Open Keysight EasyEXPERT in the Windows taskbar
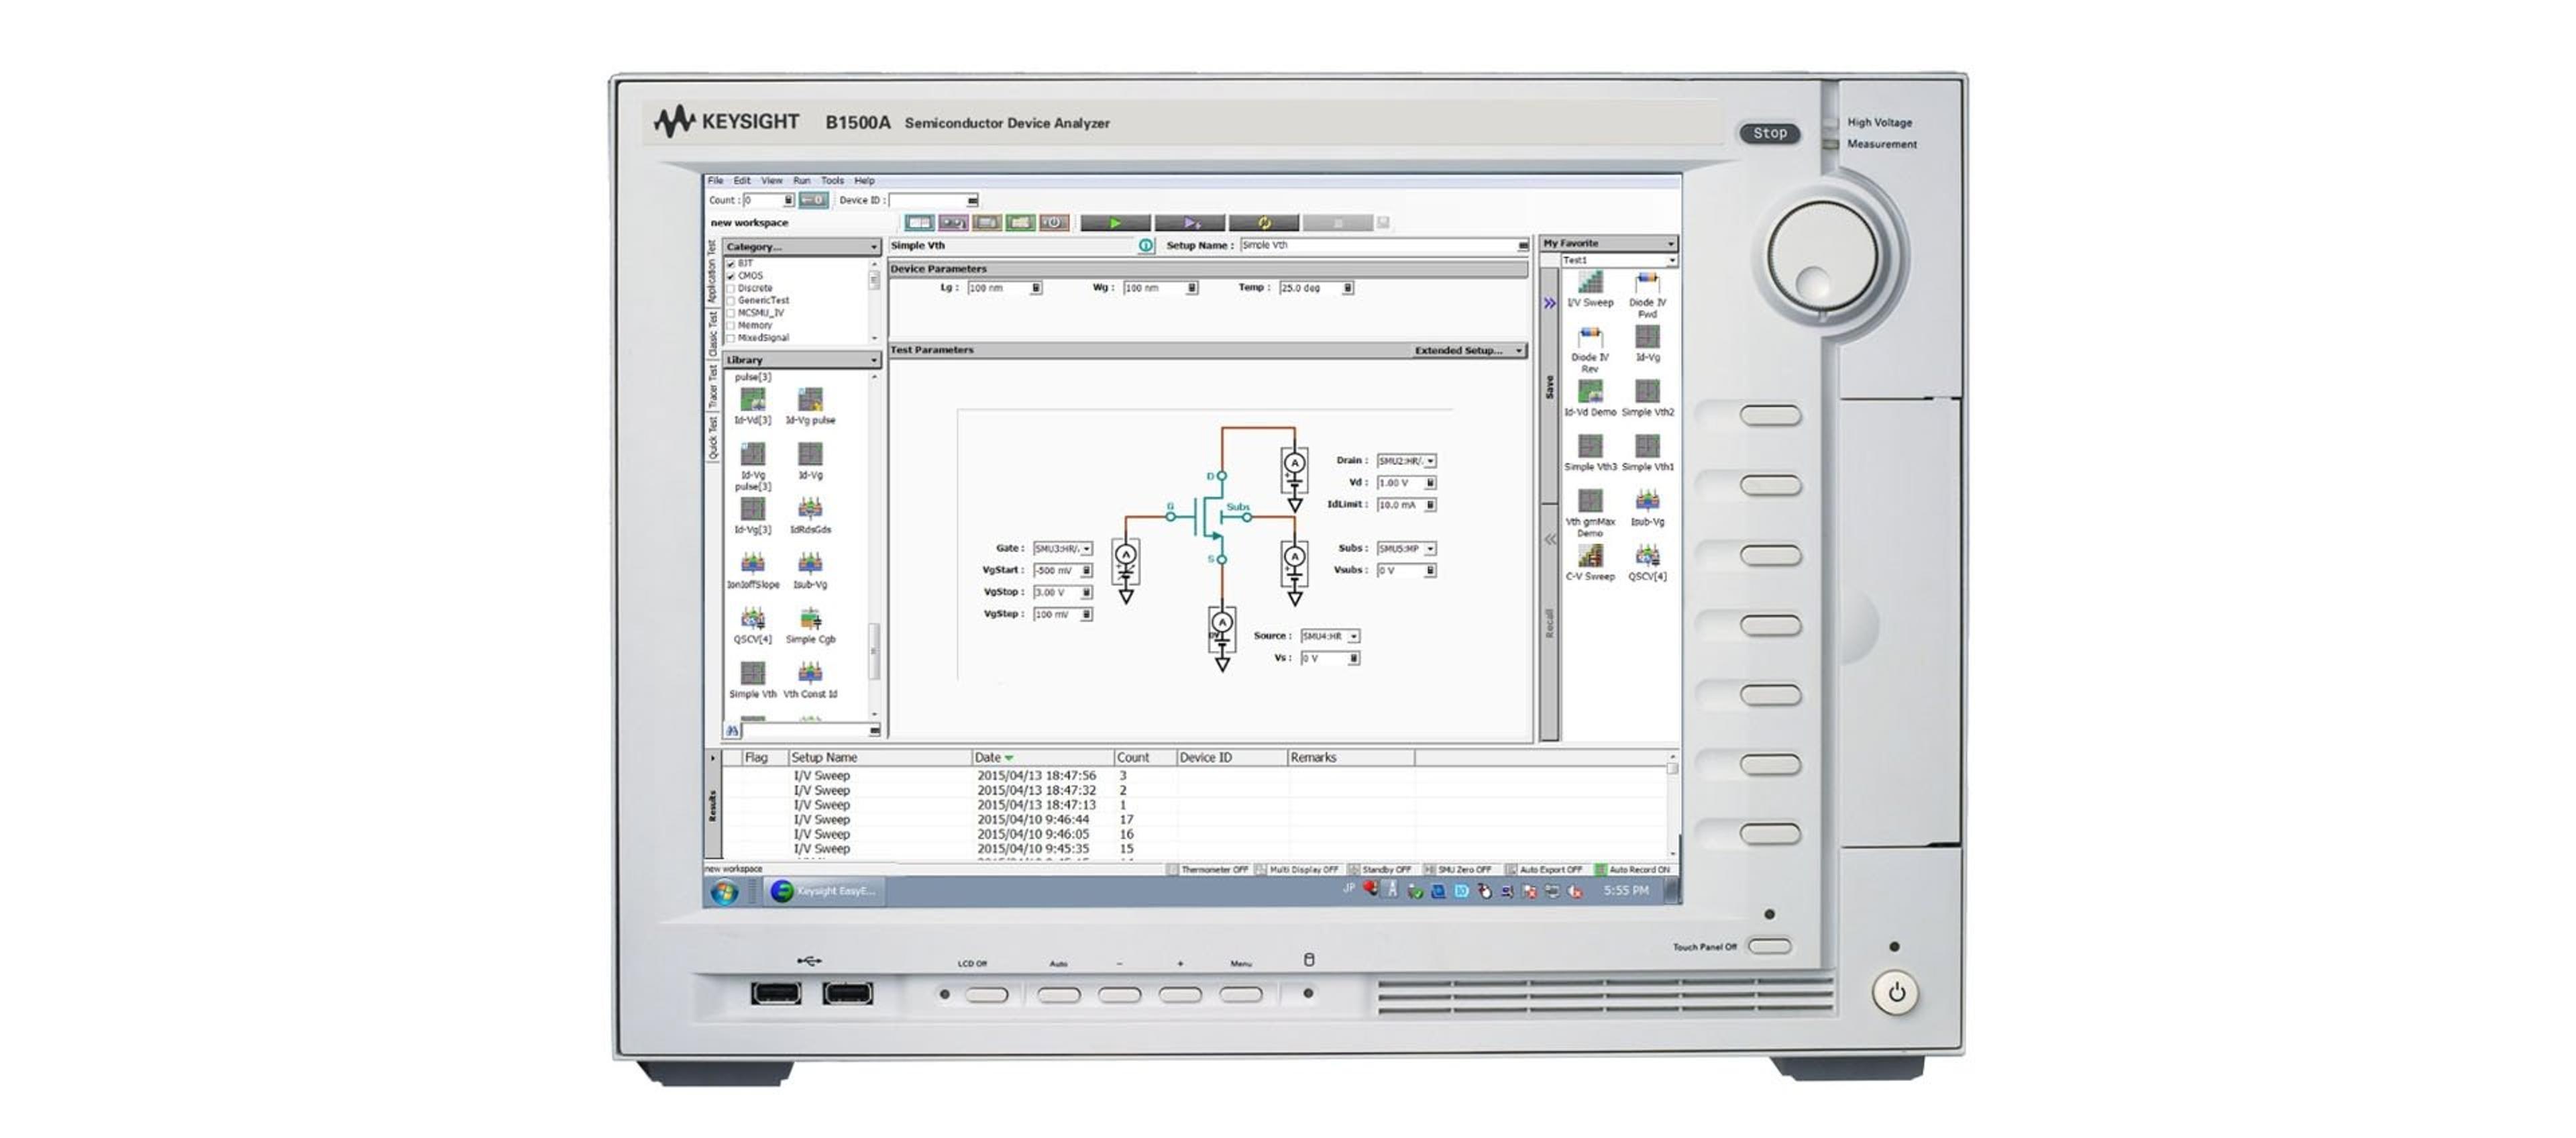This screenshot has height=1138, width=2576. click(824, 891)
